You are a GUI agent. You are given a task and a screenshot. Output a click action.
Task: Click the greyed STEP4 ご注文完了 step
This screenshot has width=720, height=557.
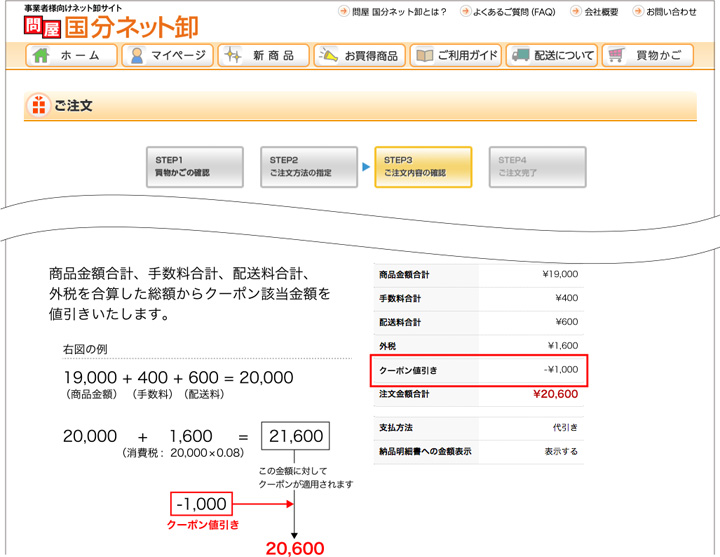(x=537, y=167)
